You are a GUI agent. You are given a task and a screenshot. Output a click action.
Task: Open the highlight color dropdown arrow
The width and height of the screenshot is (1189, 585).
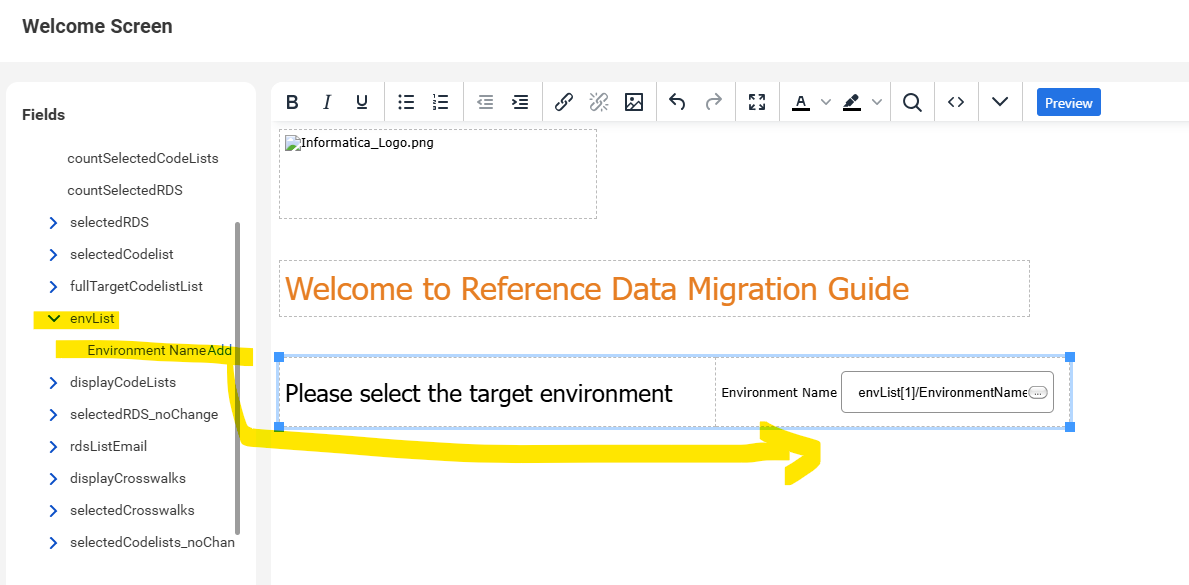point(877,102)
